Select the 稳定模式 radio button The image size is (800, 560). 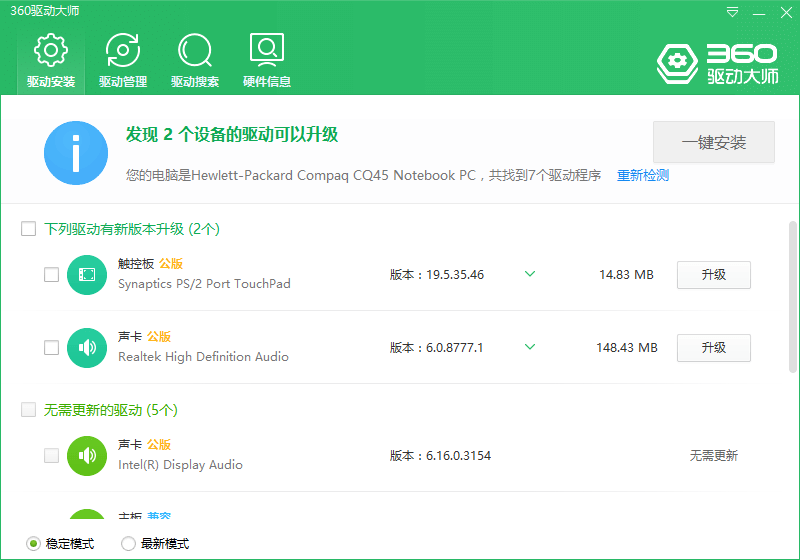(33, 544)
